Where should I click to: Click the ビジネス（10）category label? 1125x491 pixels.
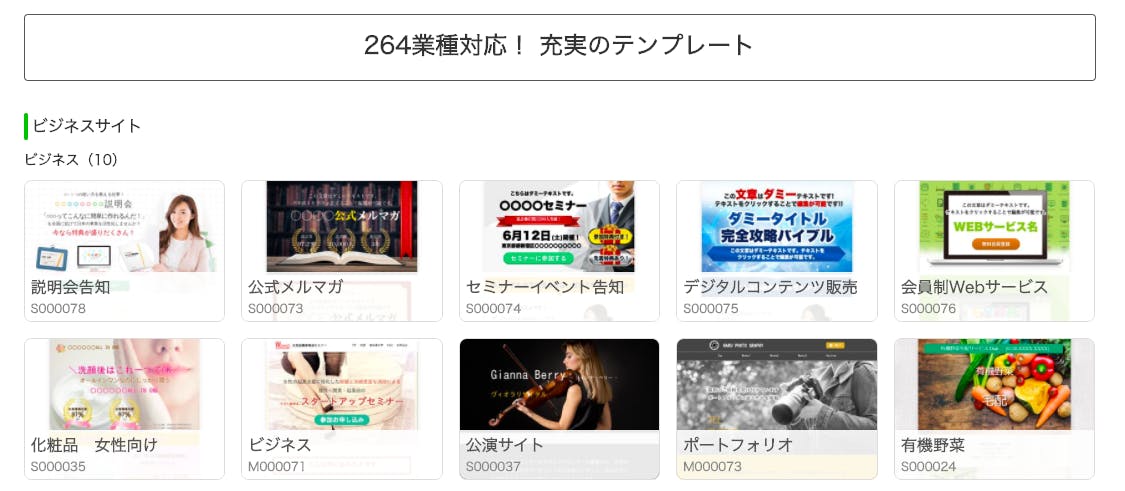(71, 159)
